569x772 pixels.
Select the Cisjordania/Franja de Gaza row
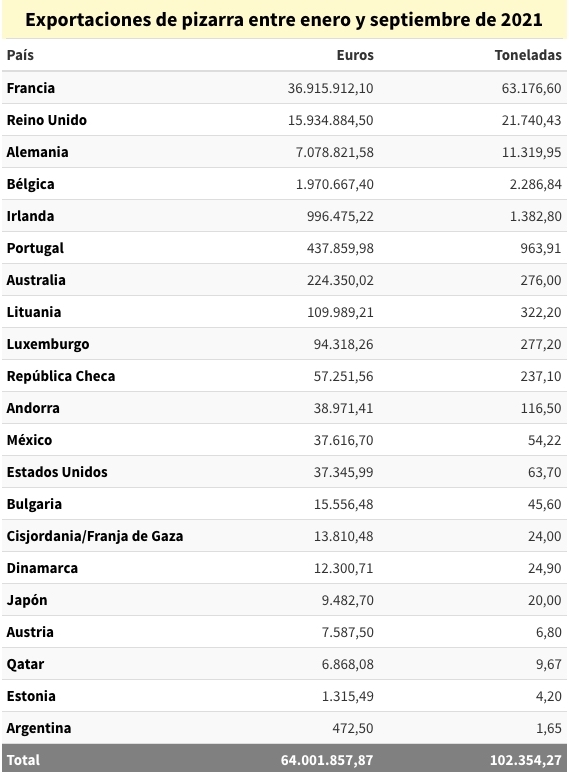(284, 536)
